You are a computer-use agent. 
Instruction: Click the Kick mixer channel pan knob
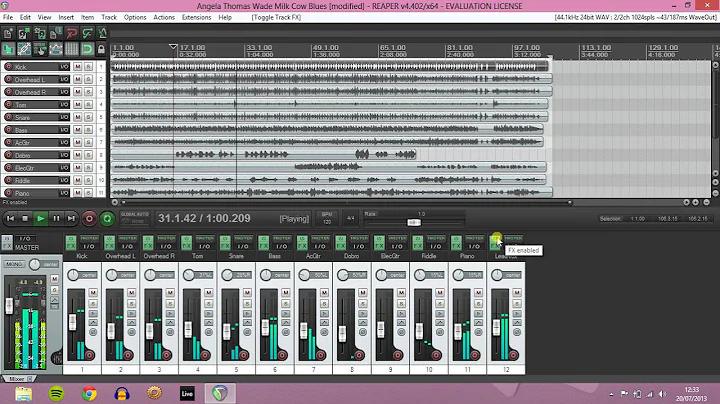pyautogui.click(x=73, y=275)
